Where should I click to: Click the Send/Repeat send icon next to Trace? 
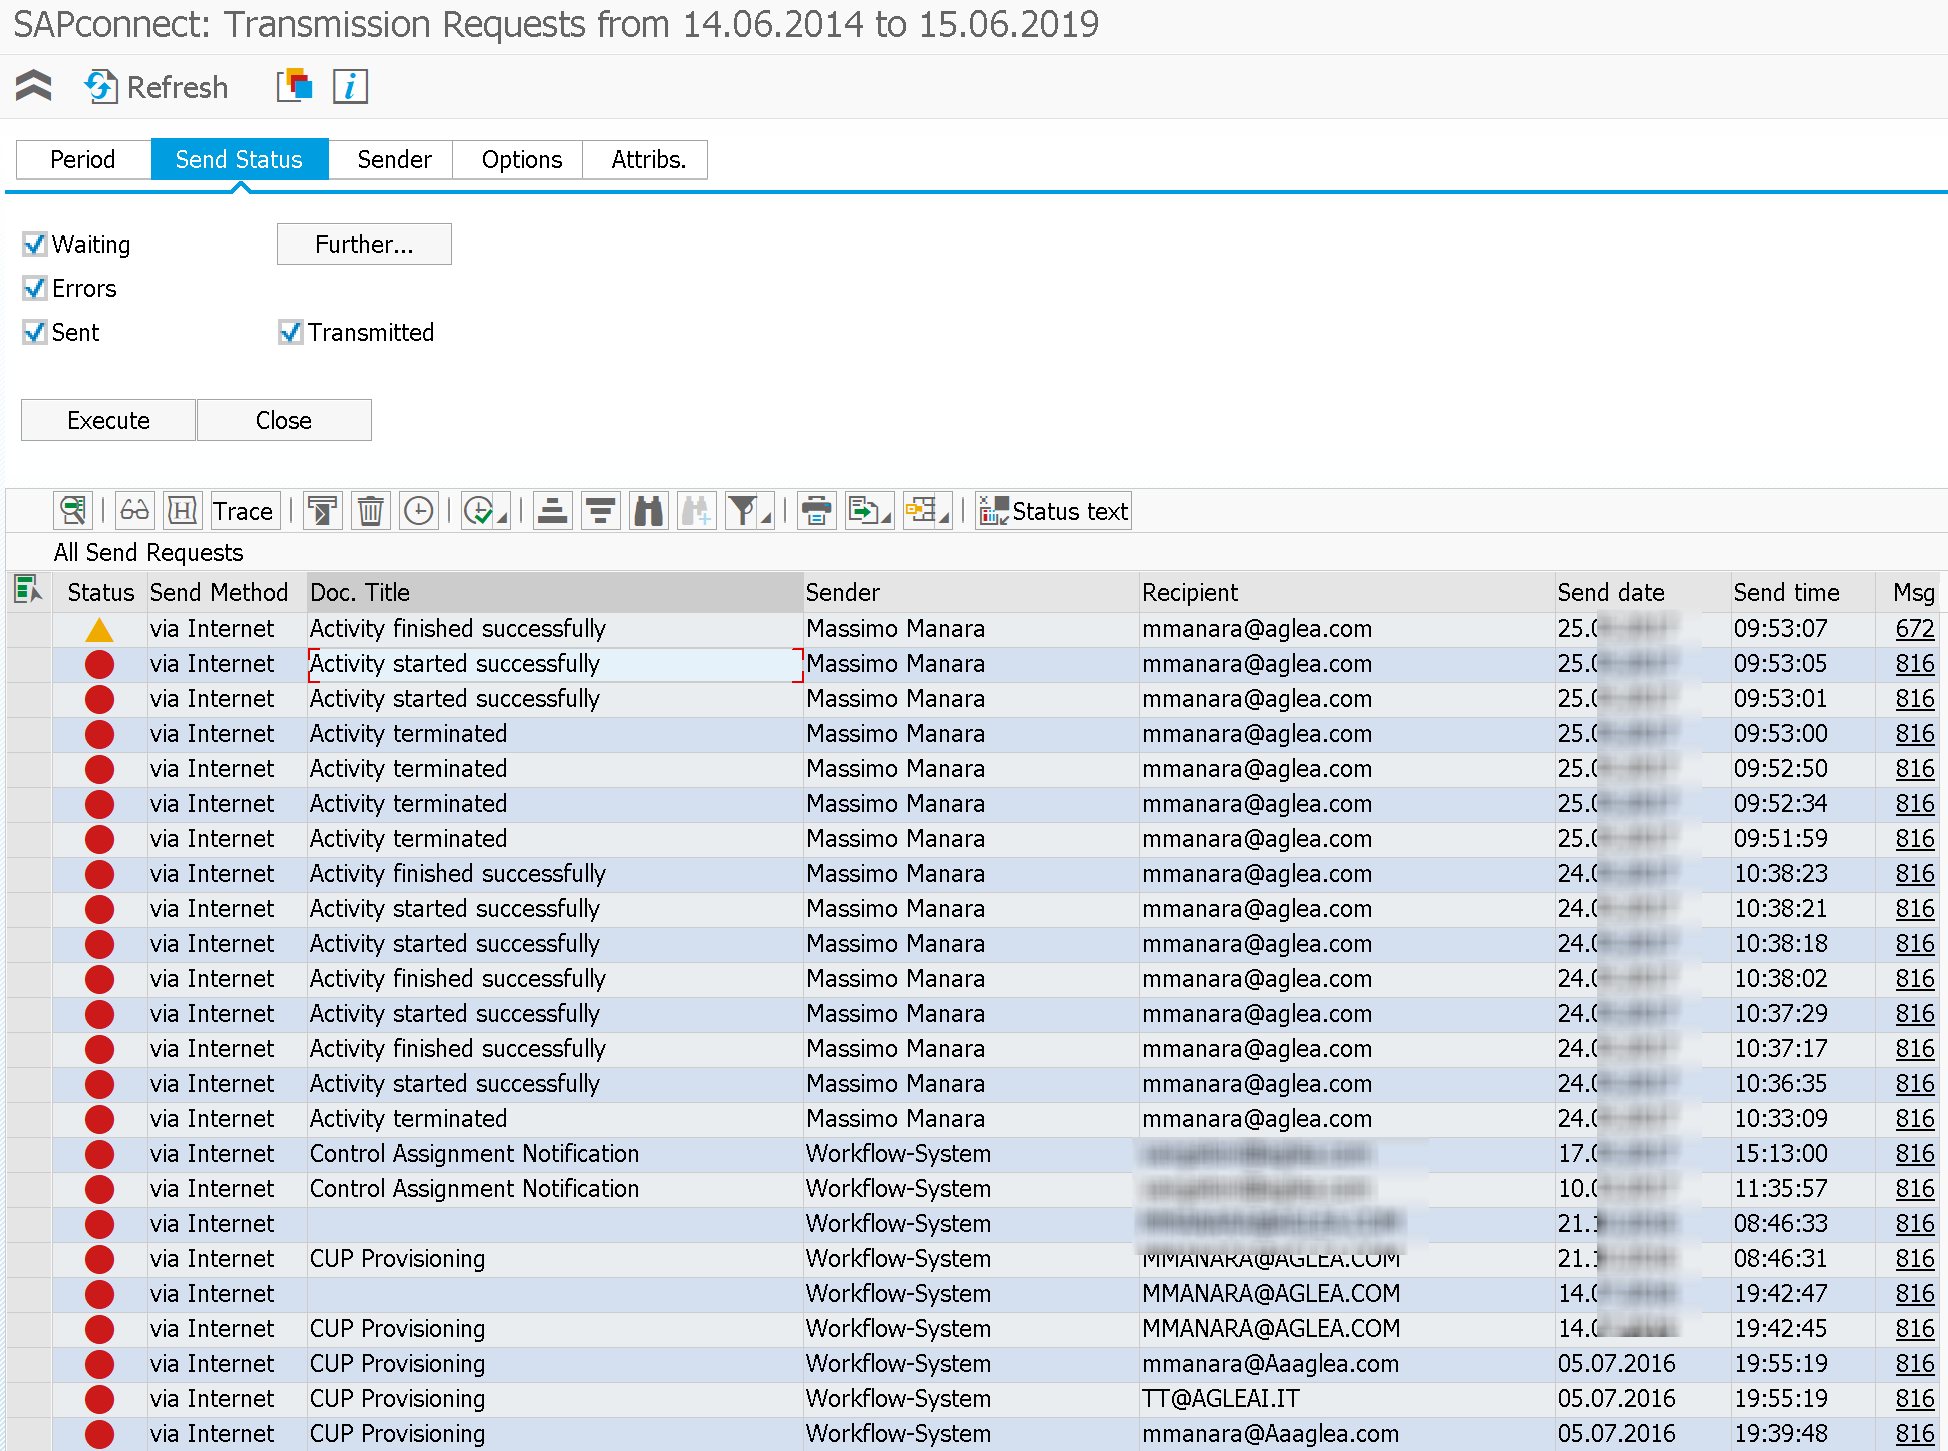[x=322, y=511]
